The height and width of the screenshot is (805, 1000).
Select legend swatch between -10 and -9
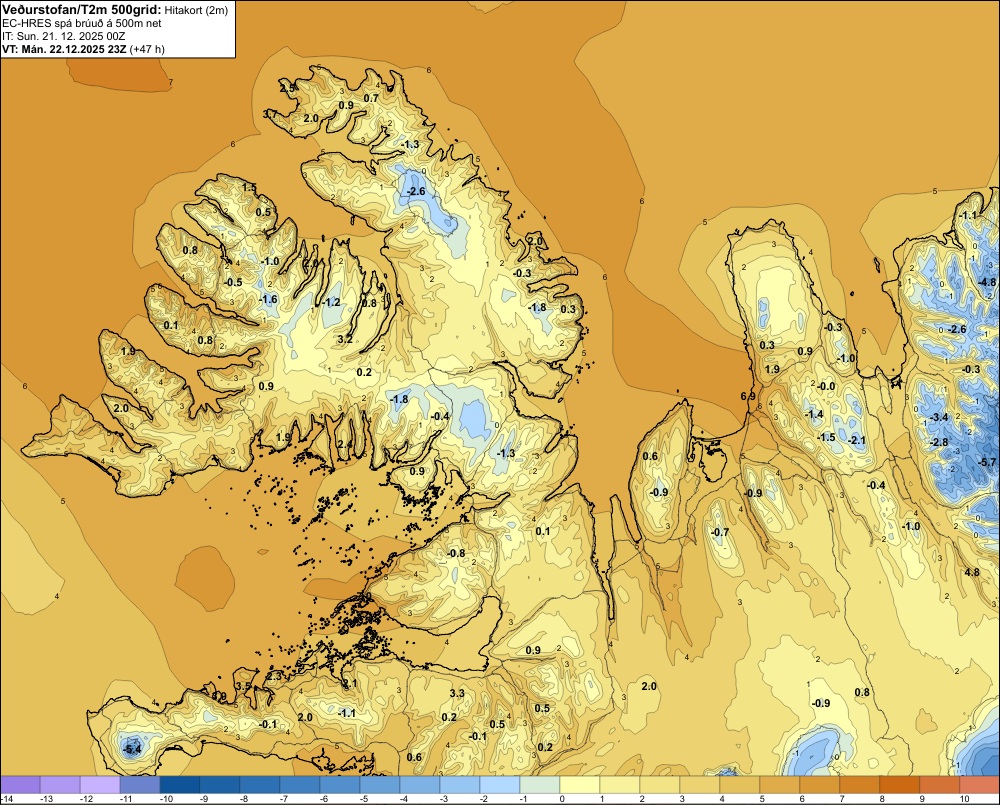click(x=180, y=785)
